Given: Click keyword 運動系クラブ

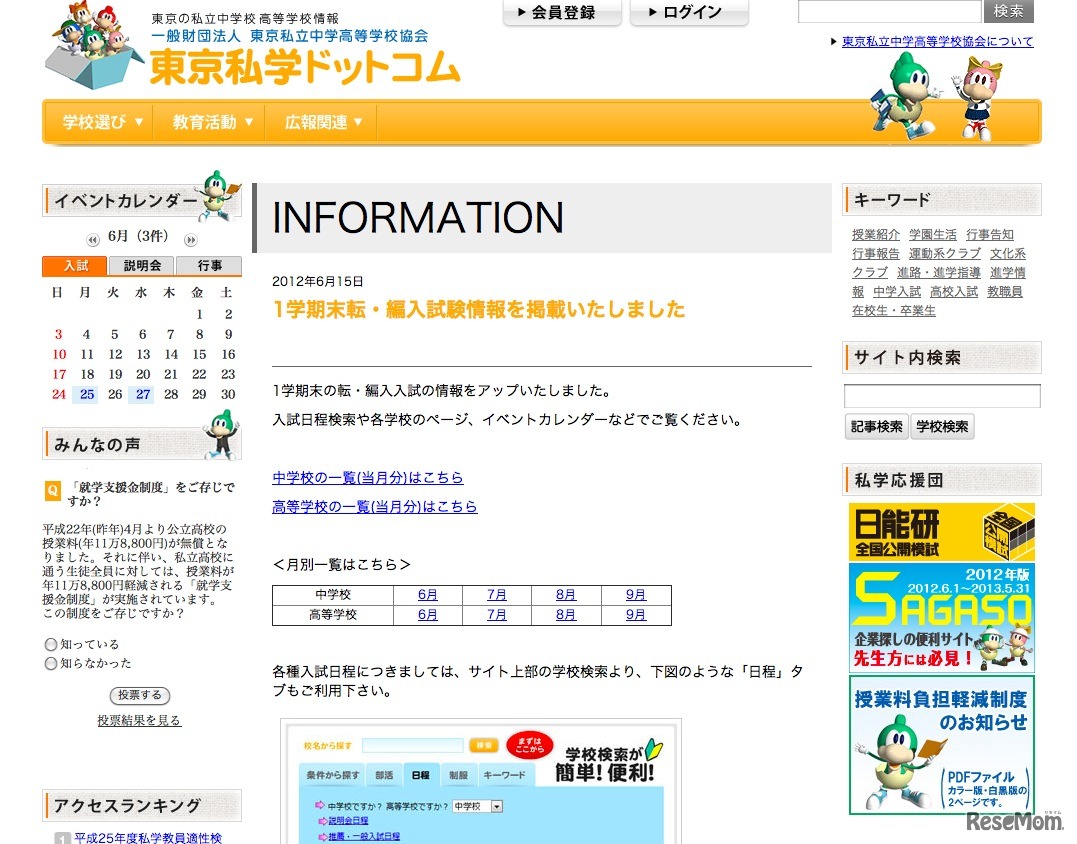Looking at the screenshot, I should [945, 253].
